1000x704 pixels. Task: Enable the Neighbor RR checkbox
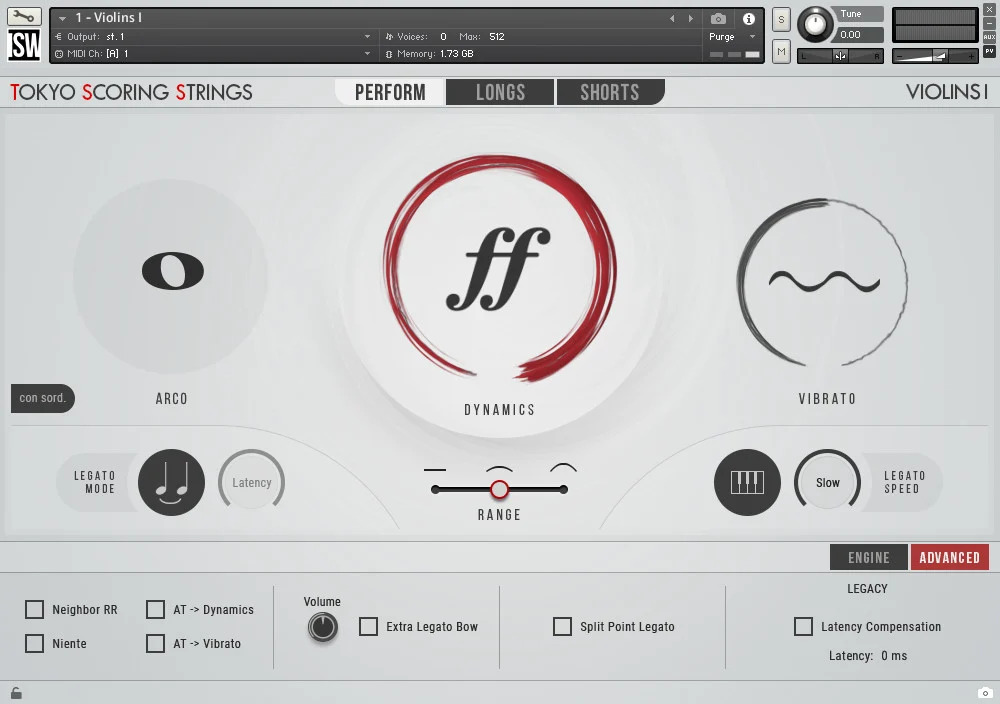(x=34, y=610)
